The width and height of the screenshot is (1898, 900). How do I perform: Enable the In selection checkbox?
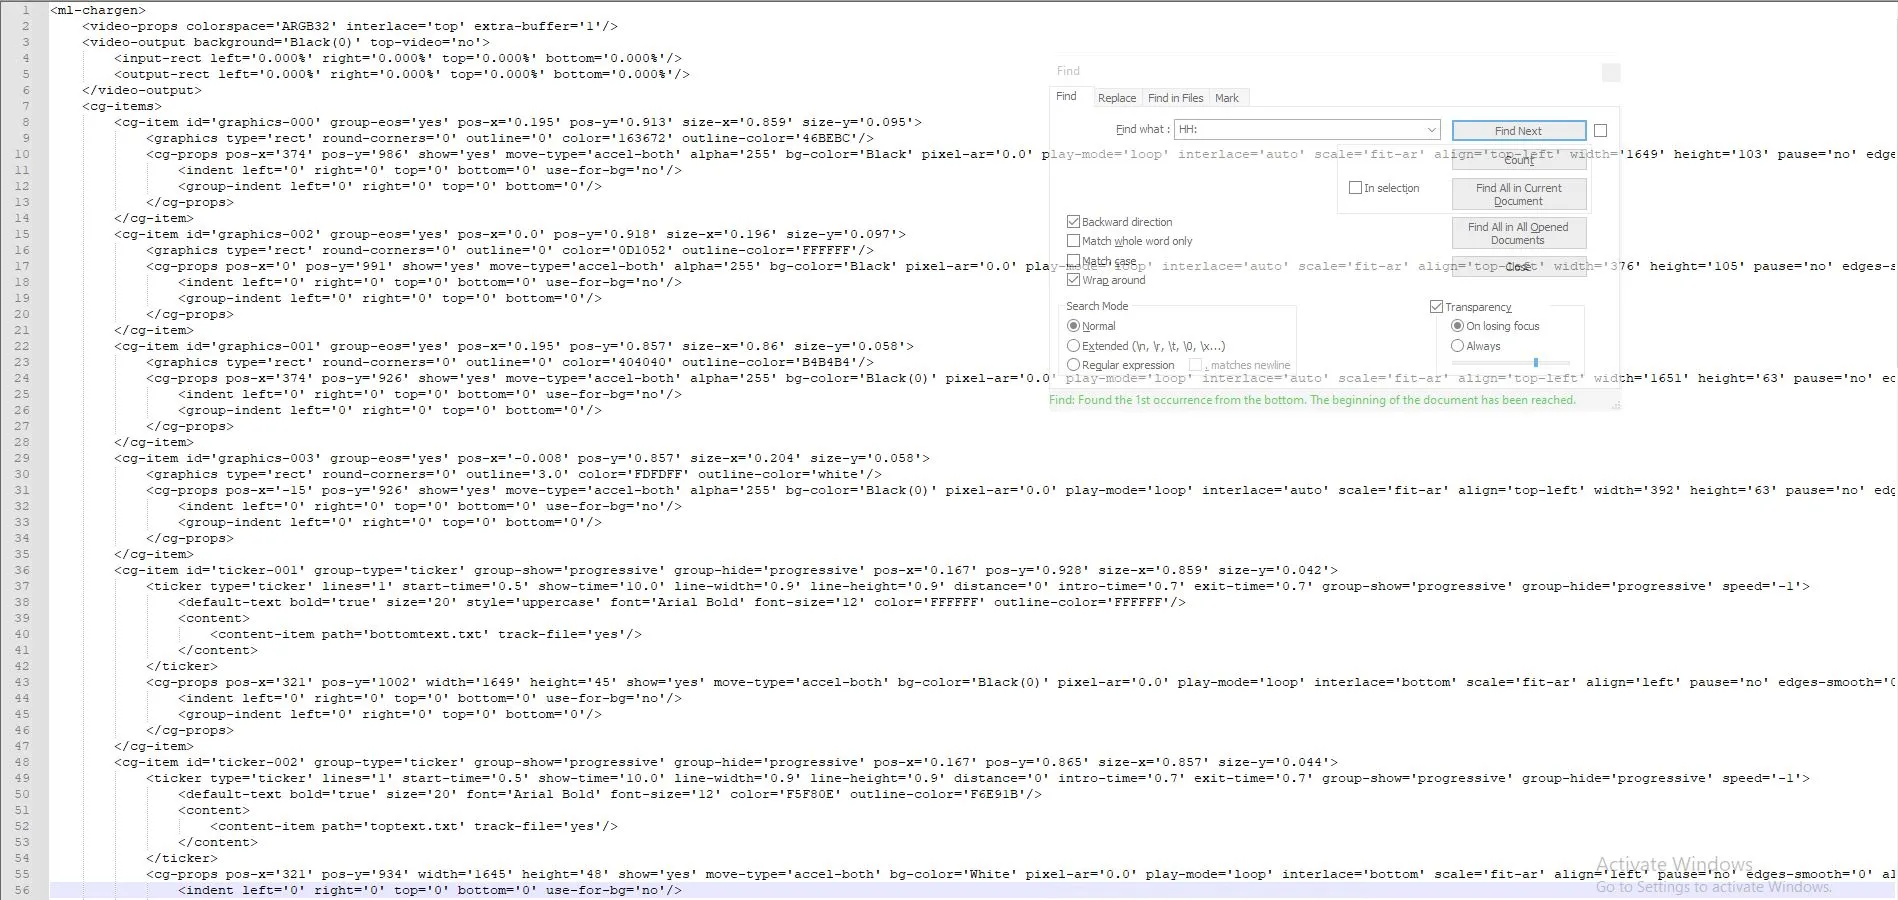[1355, 188]
